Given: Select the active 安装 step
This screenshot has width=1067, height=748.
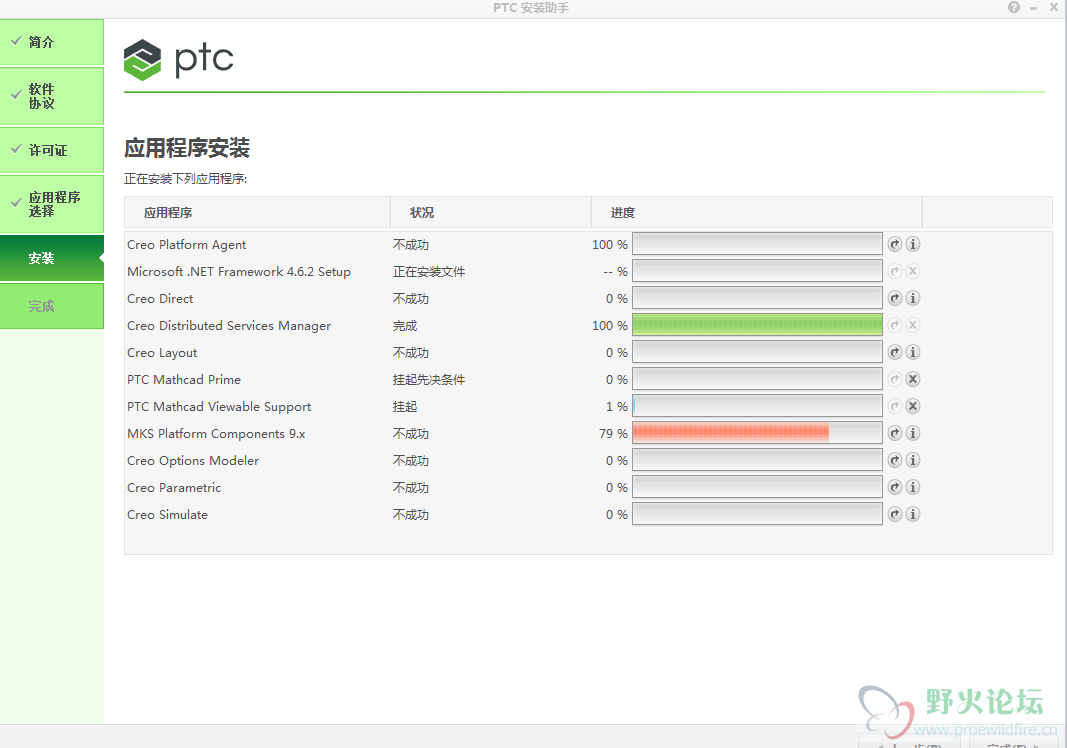Looking at the screenshot, I should 52,258.
